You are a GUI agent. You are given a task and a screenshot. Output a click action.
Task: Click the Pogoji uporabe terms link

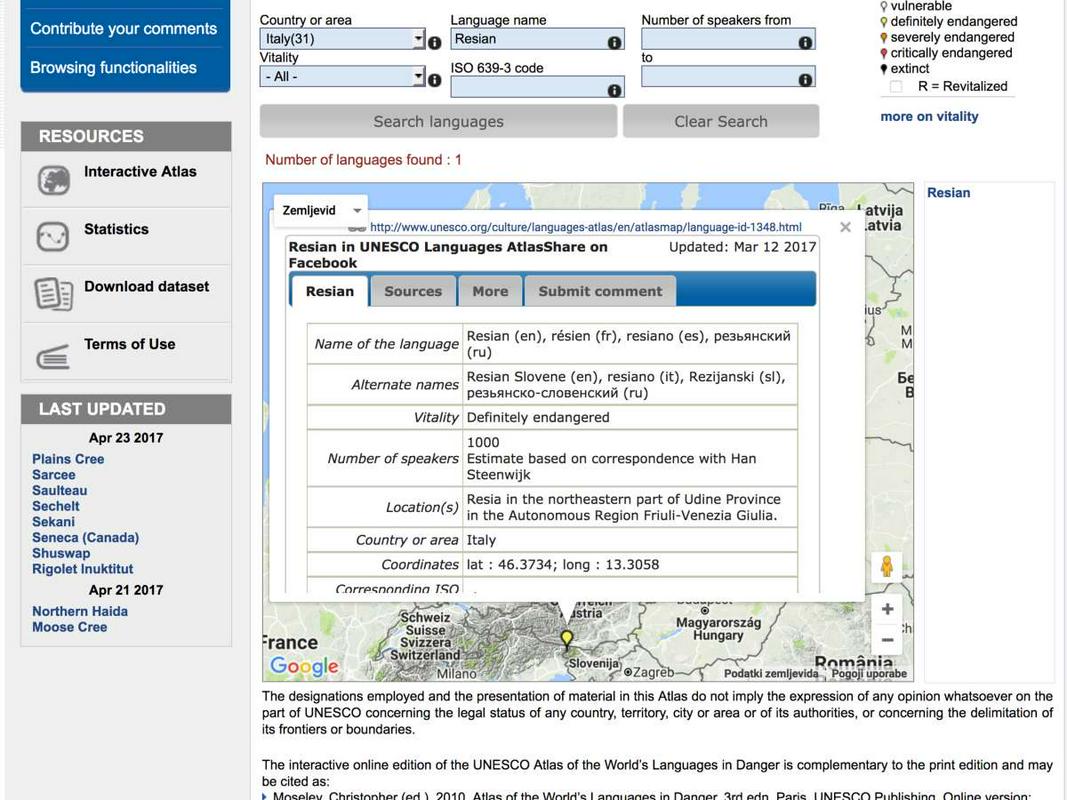[x=869, y=673]
